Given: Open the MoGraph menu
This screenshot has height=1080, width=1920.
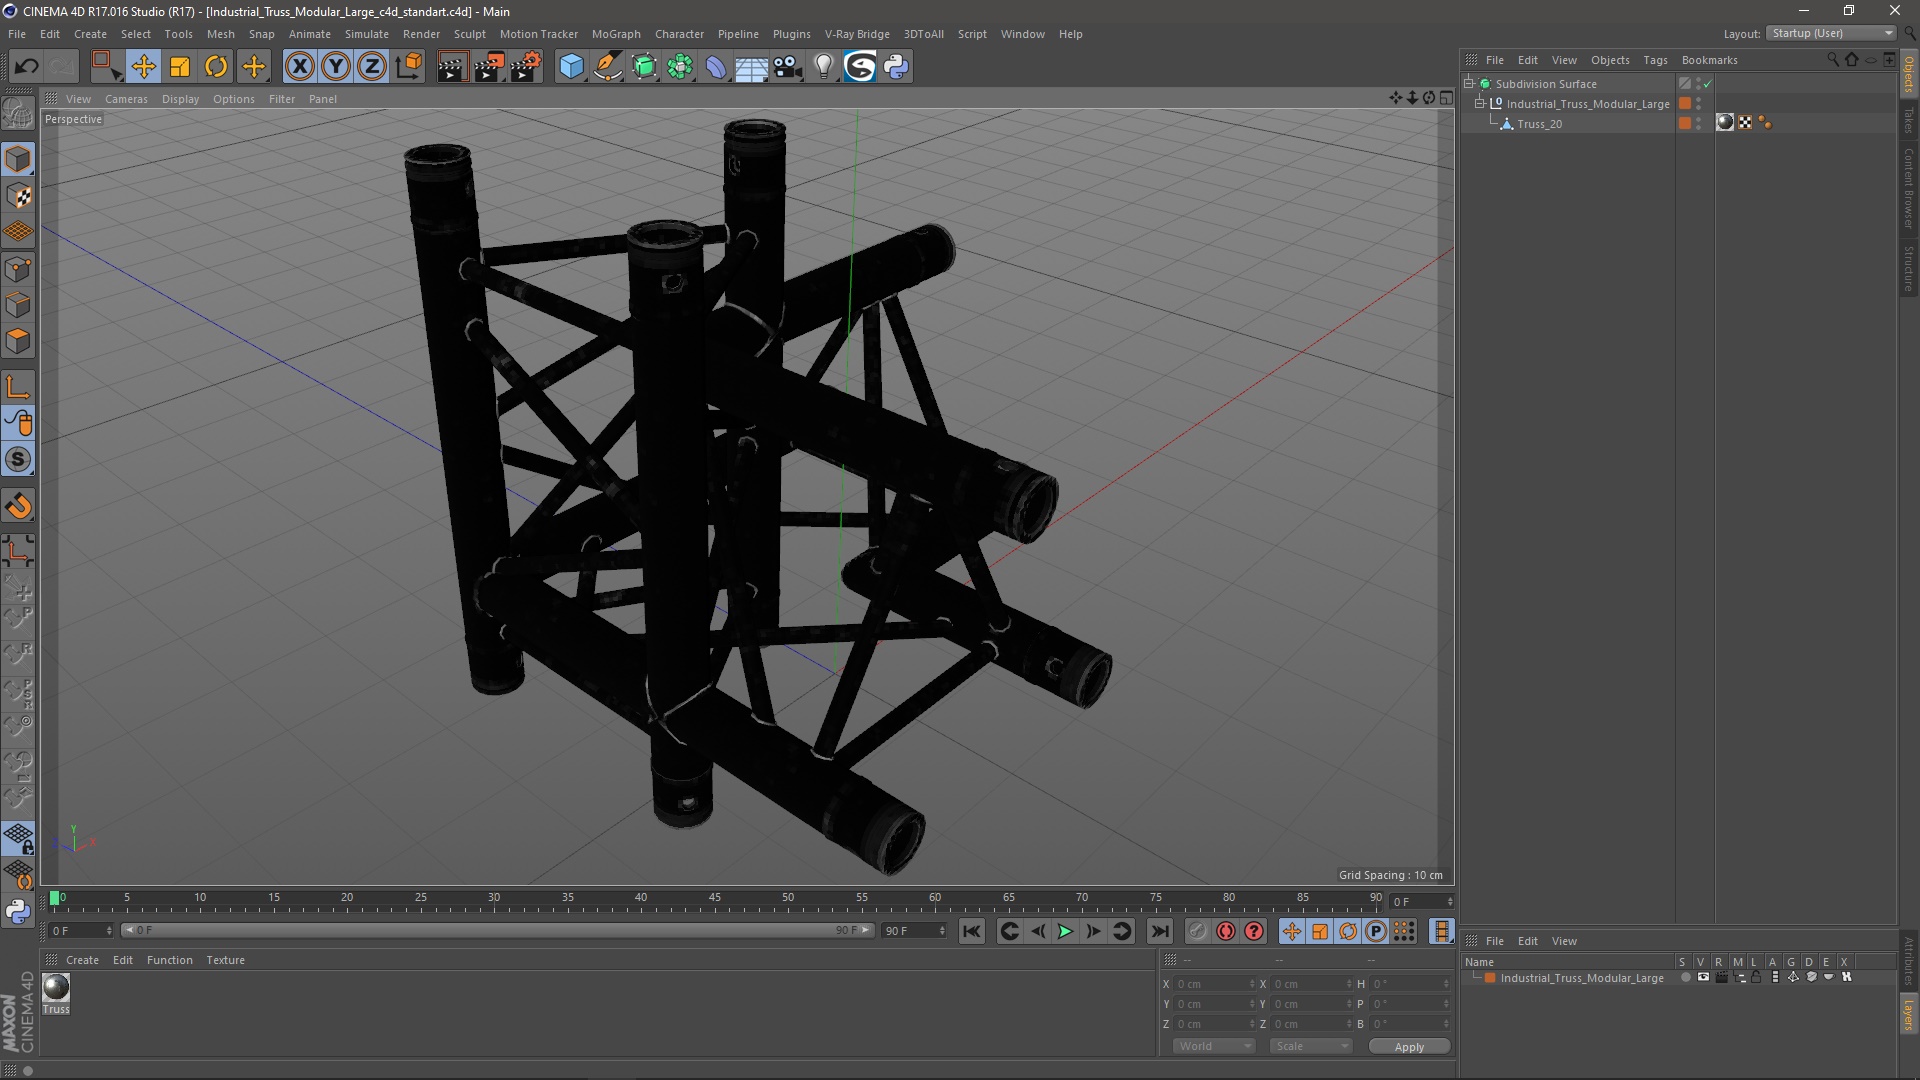Looking at the screenshot, I should [615, 34].
